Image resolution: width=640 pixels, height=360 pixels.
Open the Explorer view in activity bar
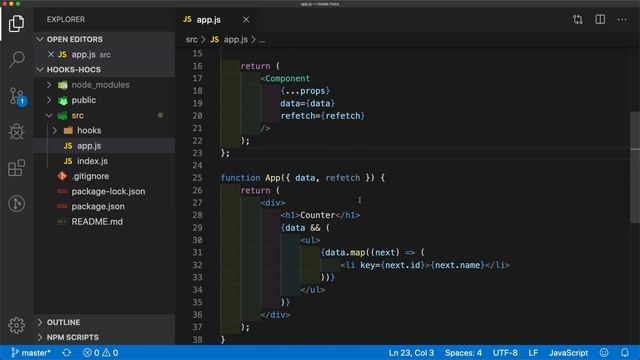[x=16, y=23]
